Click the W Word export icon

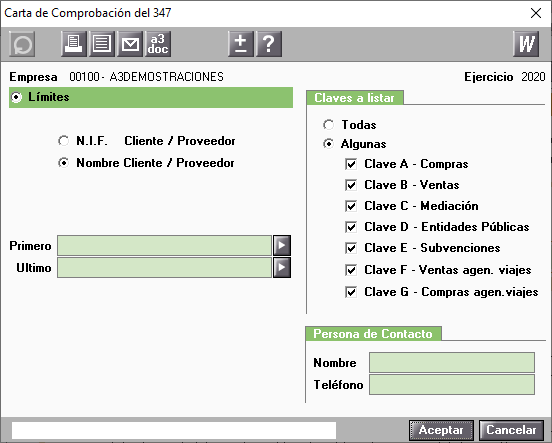tap(526, 44)
